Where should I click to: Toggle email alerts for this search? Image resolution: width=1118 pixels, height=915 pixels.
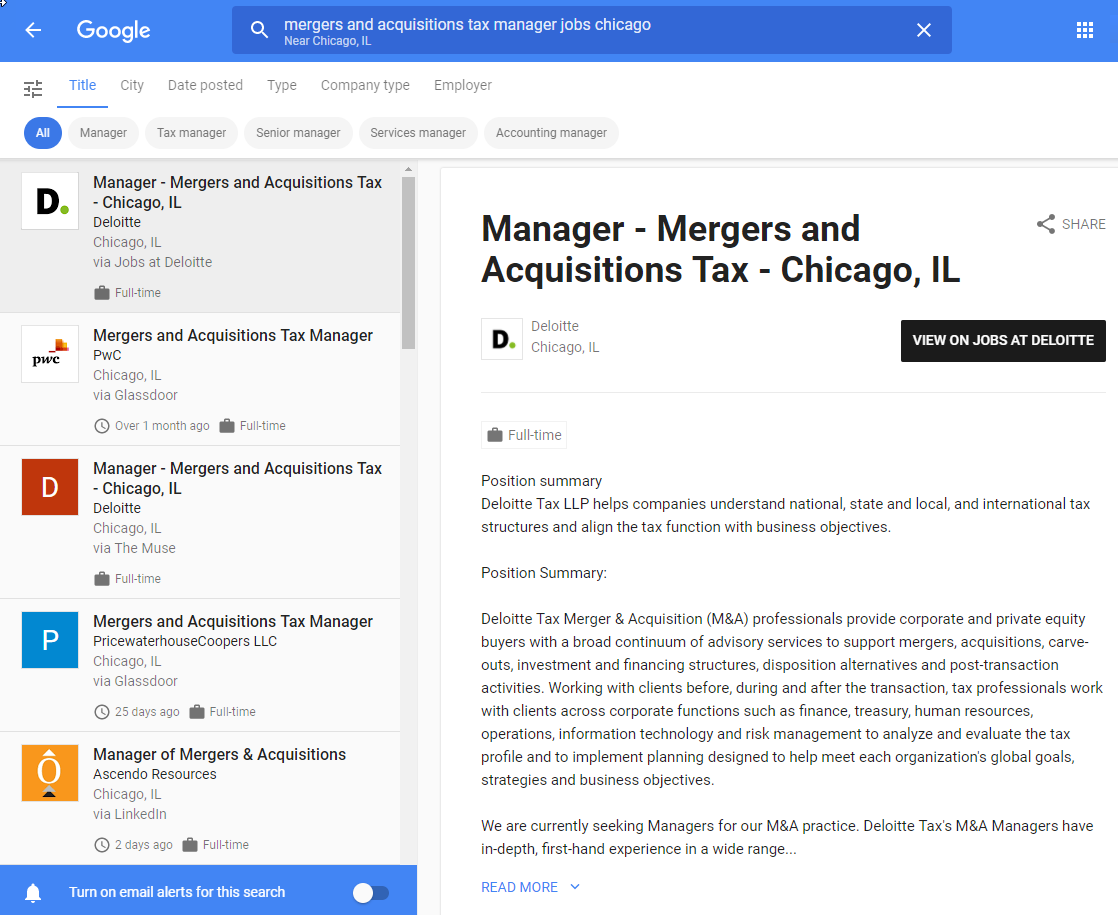[371, 892]
